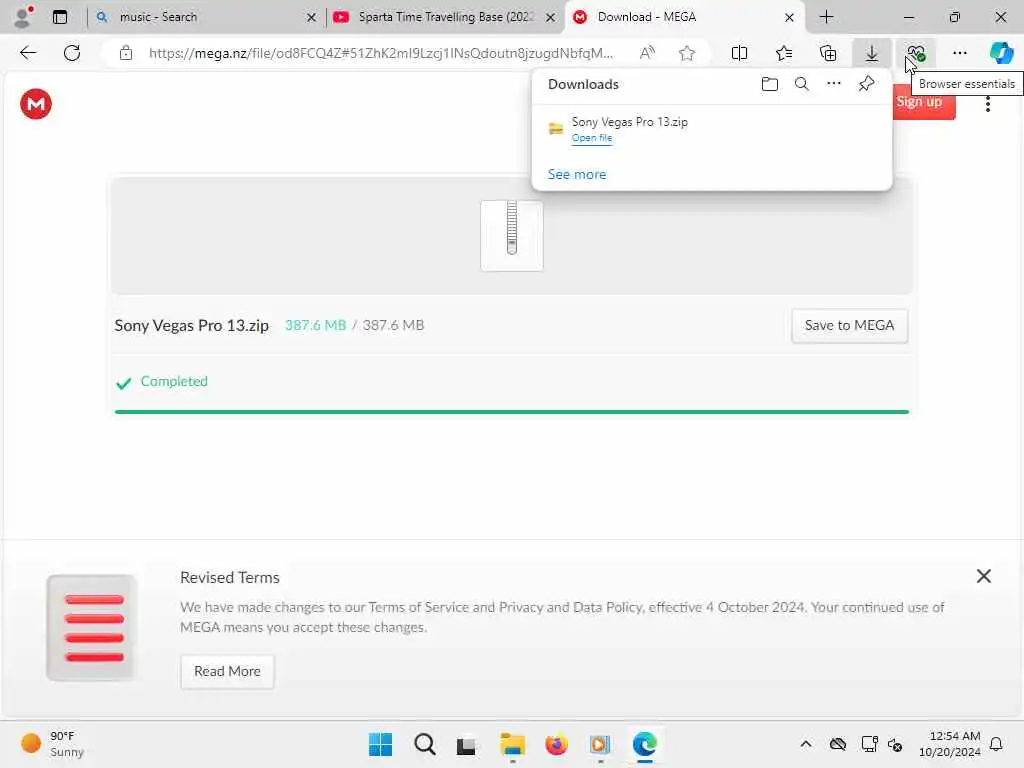Viewport: 1024px width, 768px height.
Task: Open Edge Settings and more menu
Action: coord(959,53)
